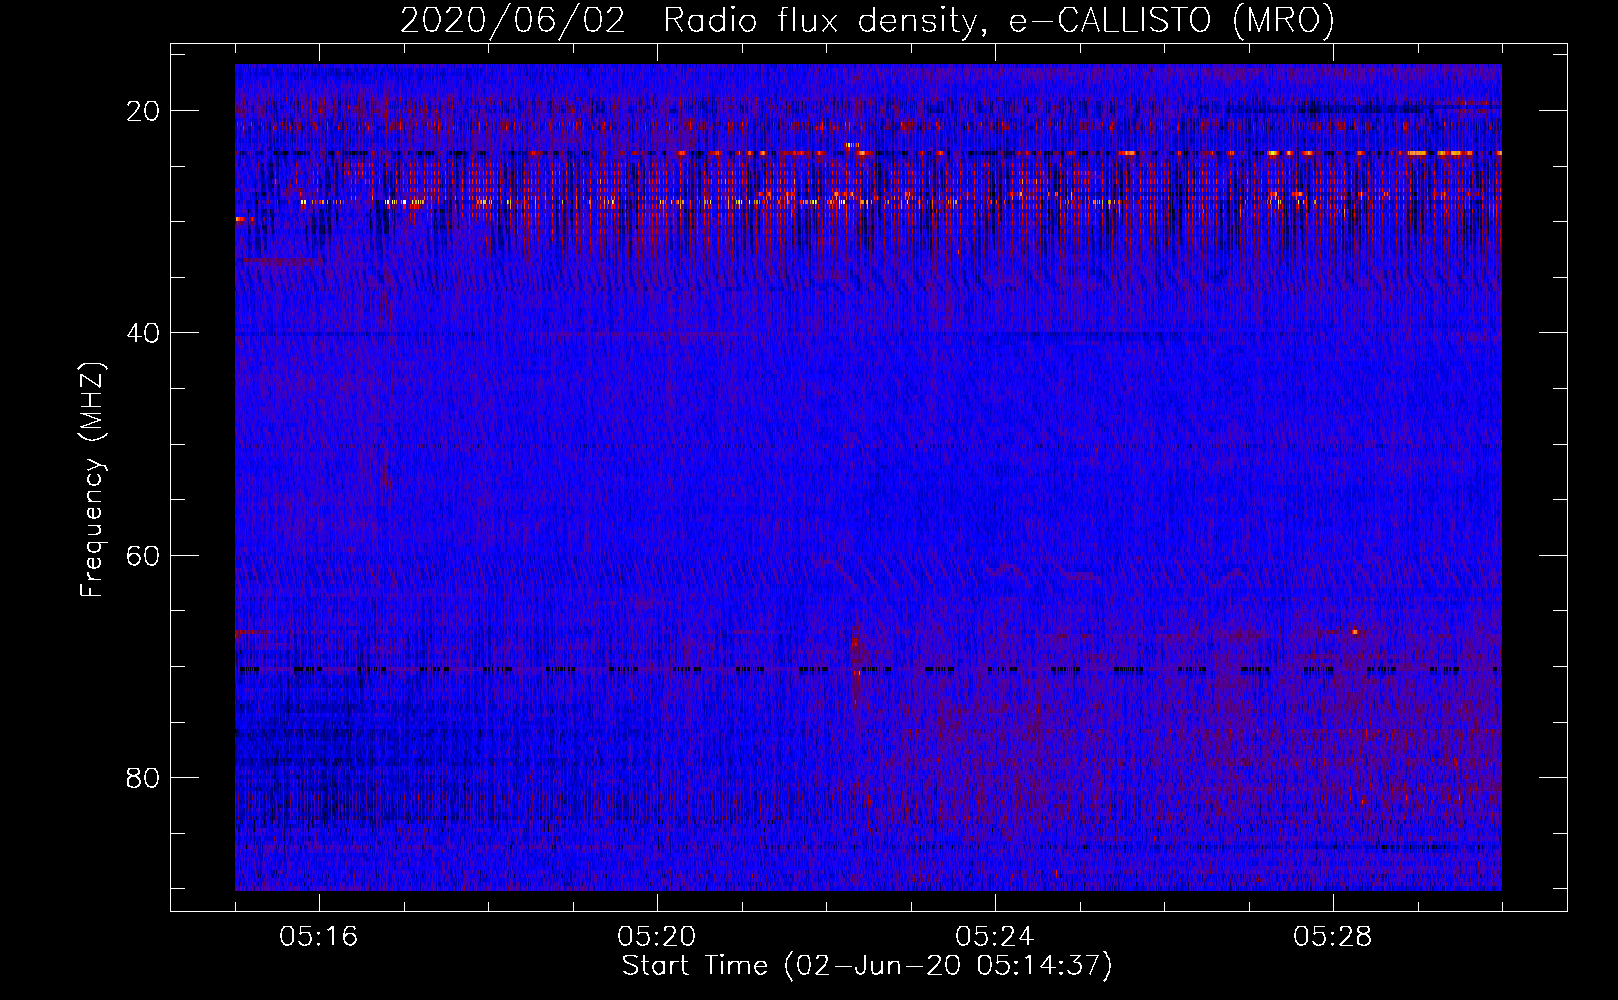Click the 60 MHz frequency tick label
Viewport: 1618px width, 1000px height.
[144, 555]
